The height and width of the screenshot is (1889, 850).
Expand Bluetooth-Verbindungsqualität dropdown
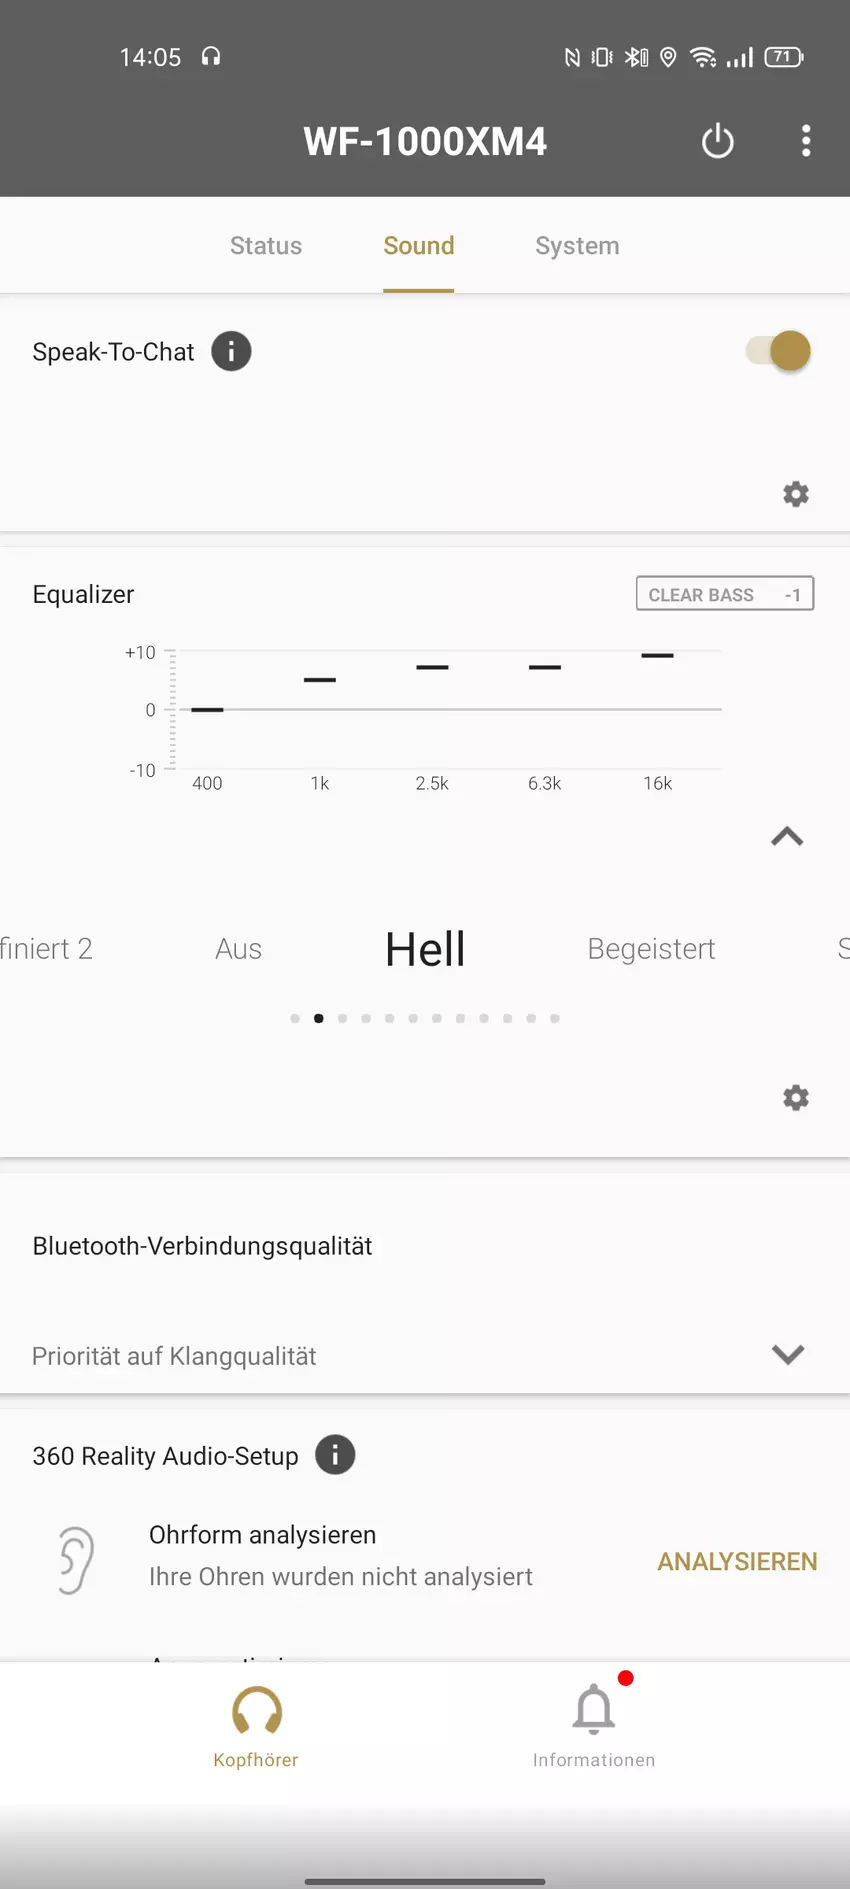point(787,1354)
